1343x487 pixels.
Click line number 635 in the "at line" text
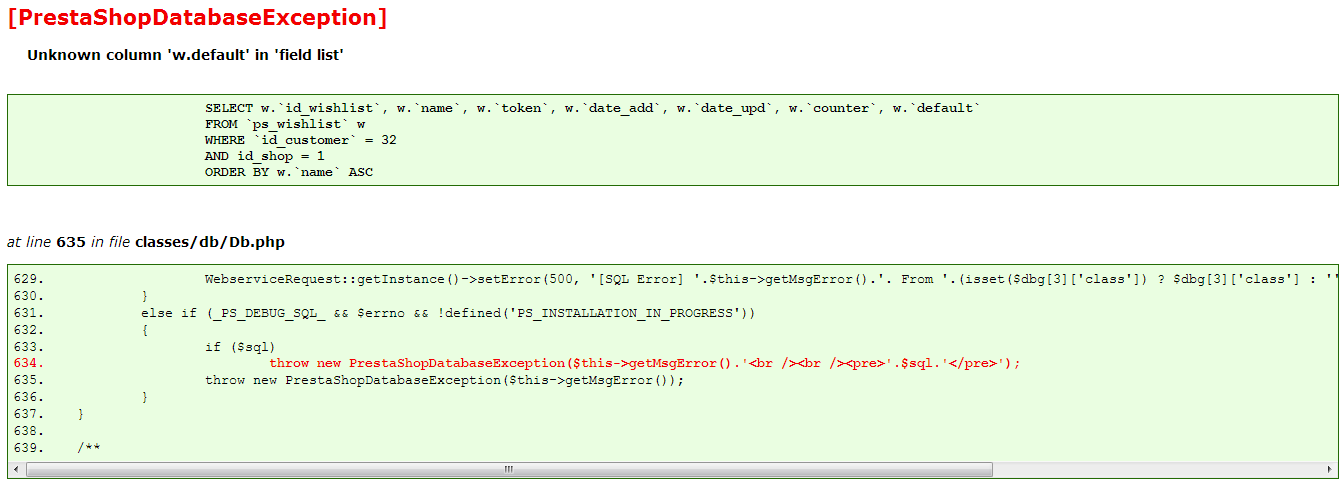pos(71,242)
